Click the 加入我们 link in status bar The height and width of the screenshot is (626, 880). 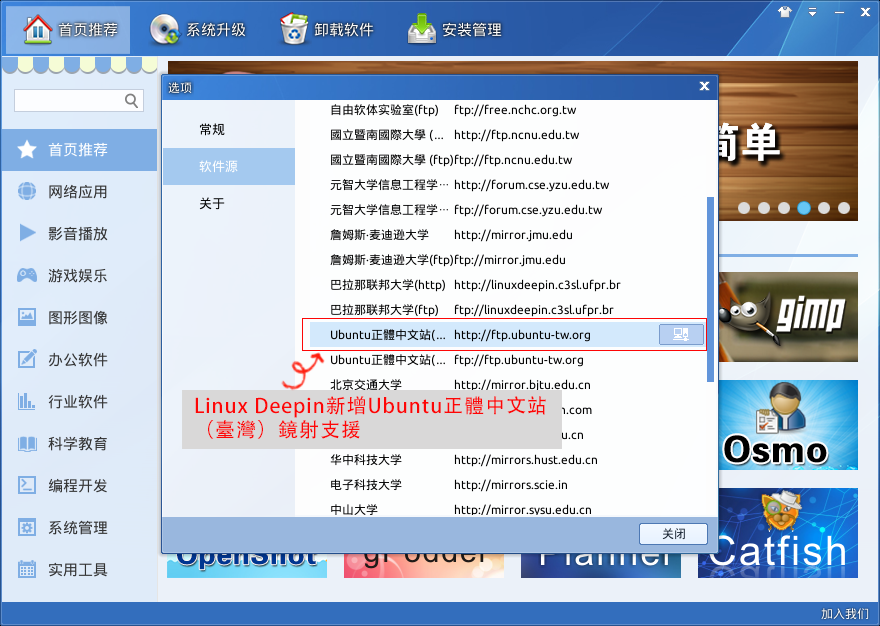(845, 614)
